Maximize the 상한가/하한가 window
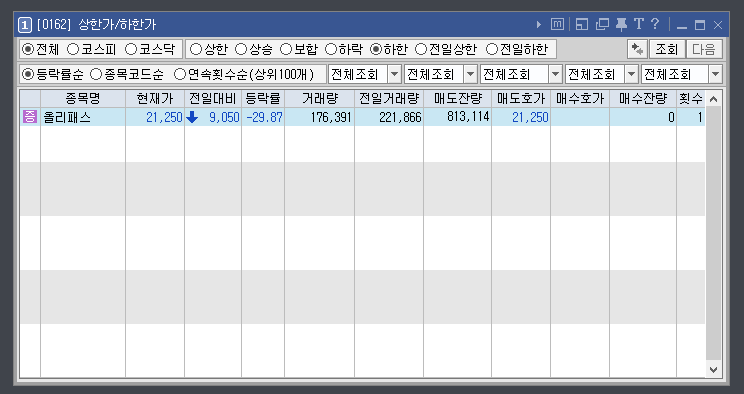744x394 pixels. pyautogui.click(x=700, y=25)
